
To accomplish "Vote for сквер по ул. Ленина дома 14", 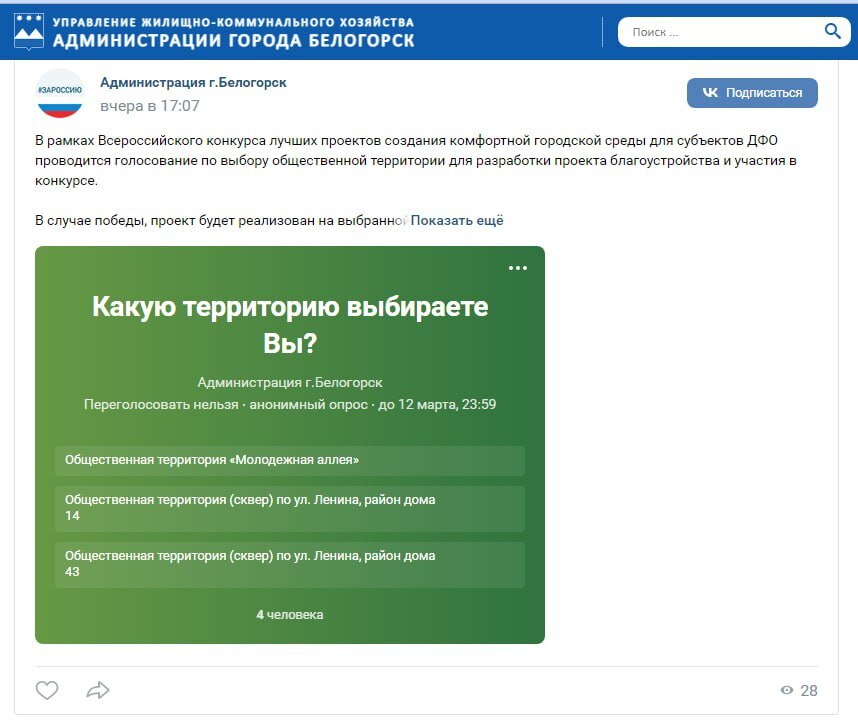I will 290,508.
